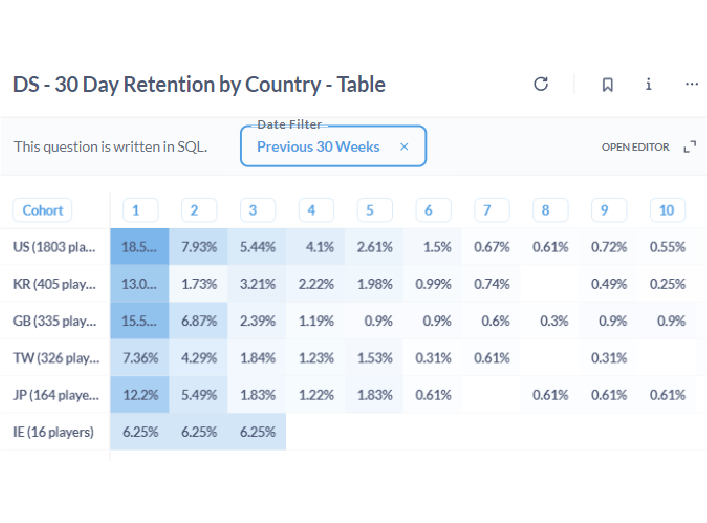
Task: Click the KR cohort row label
Action: (56, 283)
